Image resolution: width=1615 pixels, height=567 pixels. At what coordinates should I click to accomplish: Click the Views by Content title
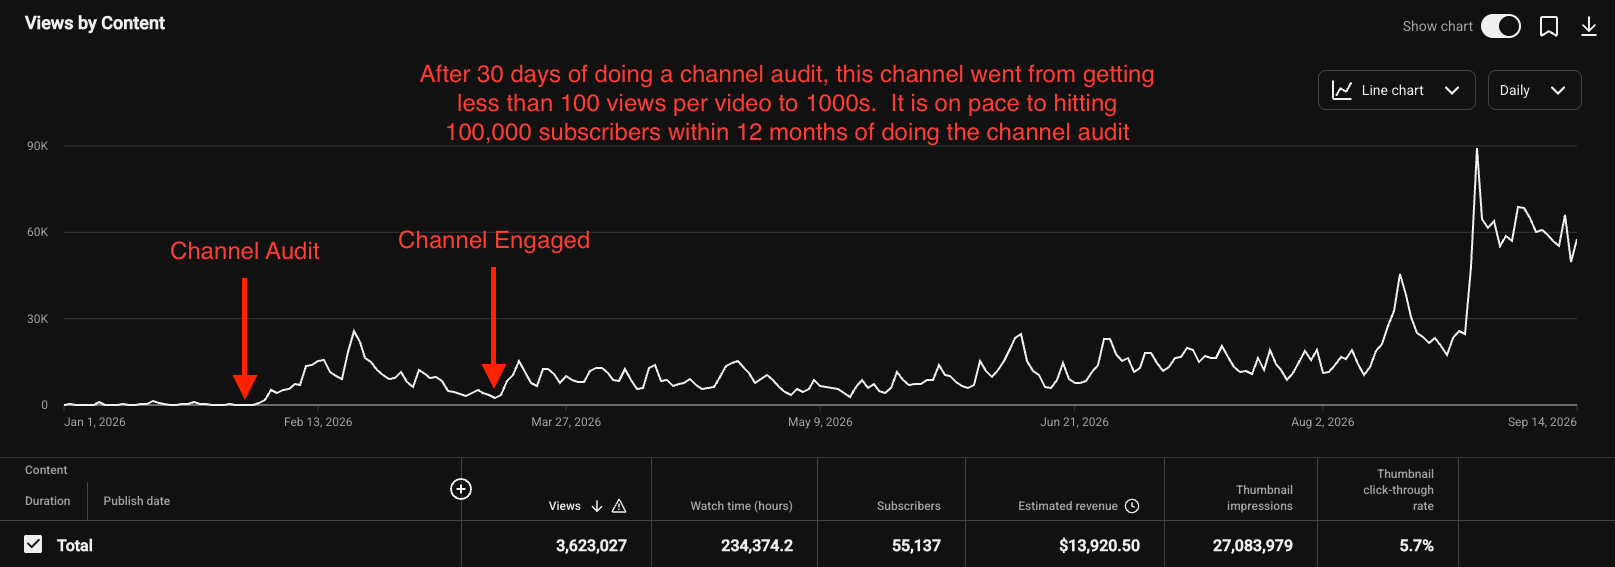click(95, 23)
